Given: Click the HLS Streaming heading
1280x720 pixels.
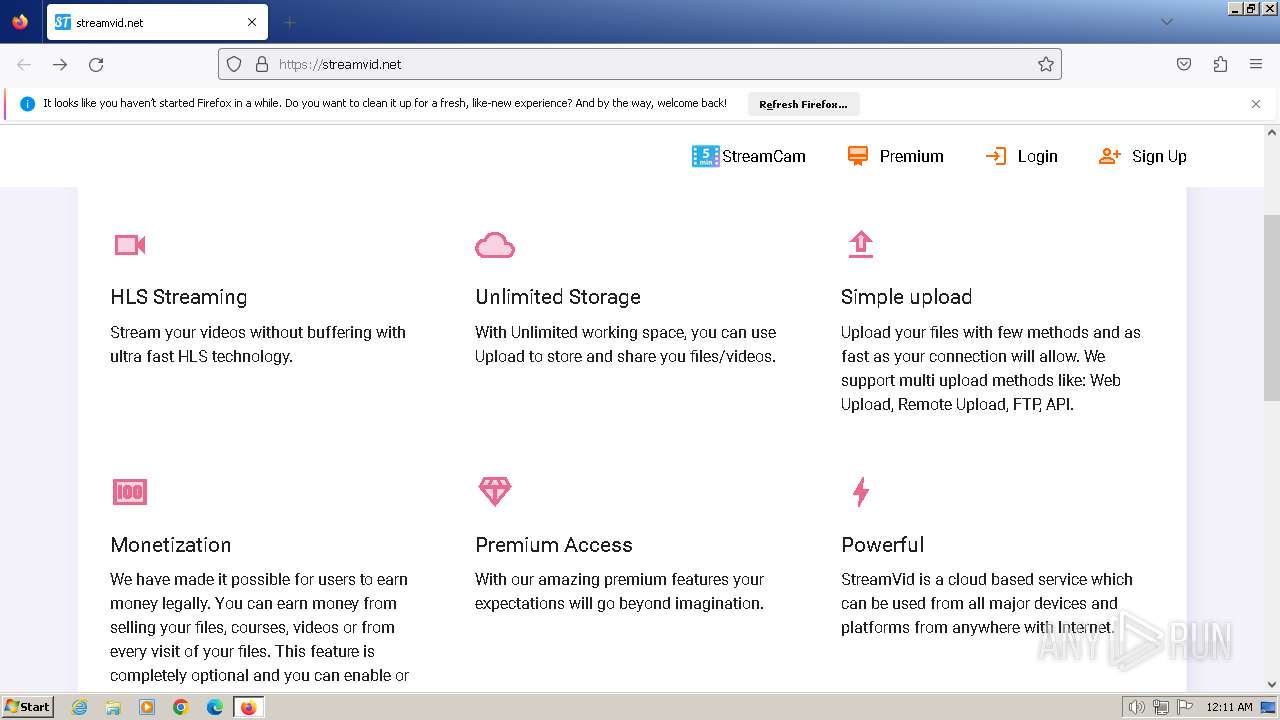Looking at the screenshot, I should pos(179,297).
